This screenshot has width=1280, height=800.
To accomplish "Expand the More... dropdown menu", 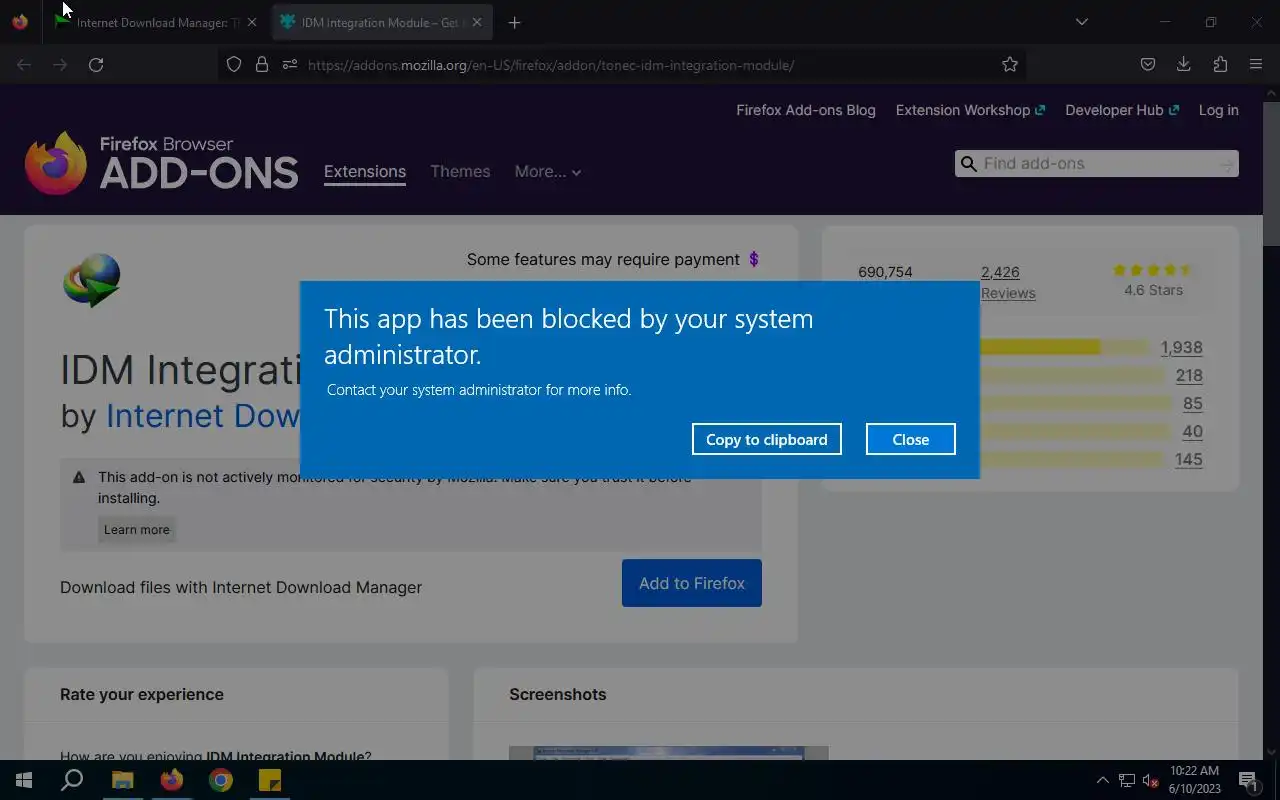I will [x=547, y=171].
